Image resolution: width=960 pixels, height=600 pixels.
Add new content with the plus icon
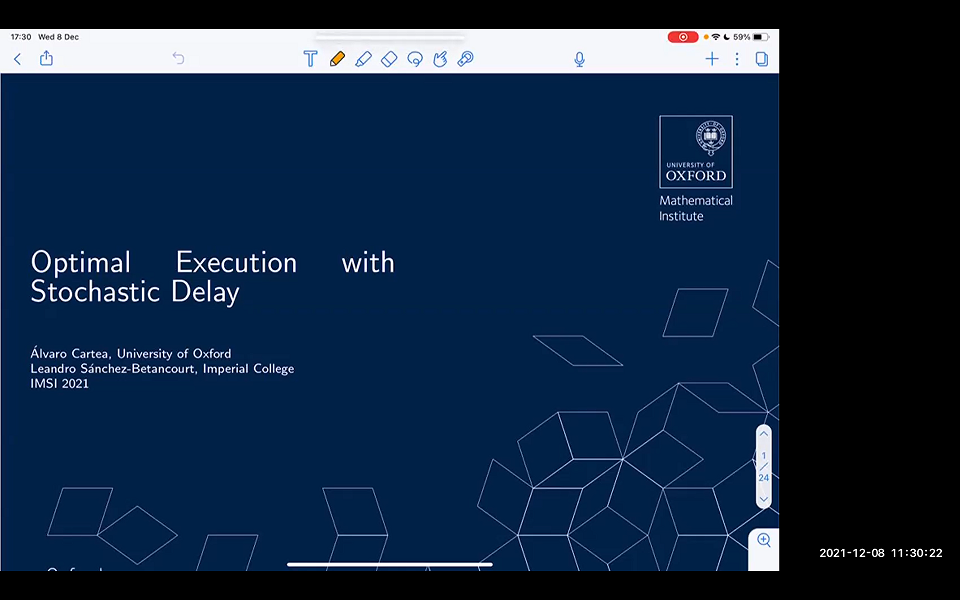click(x=712, y=59)
